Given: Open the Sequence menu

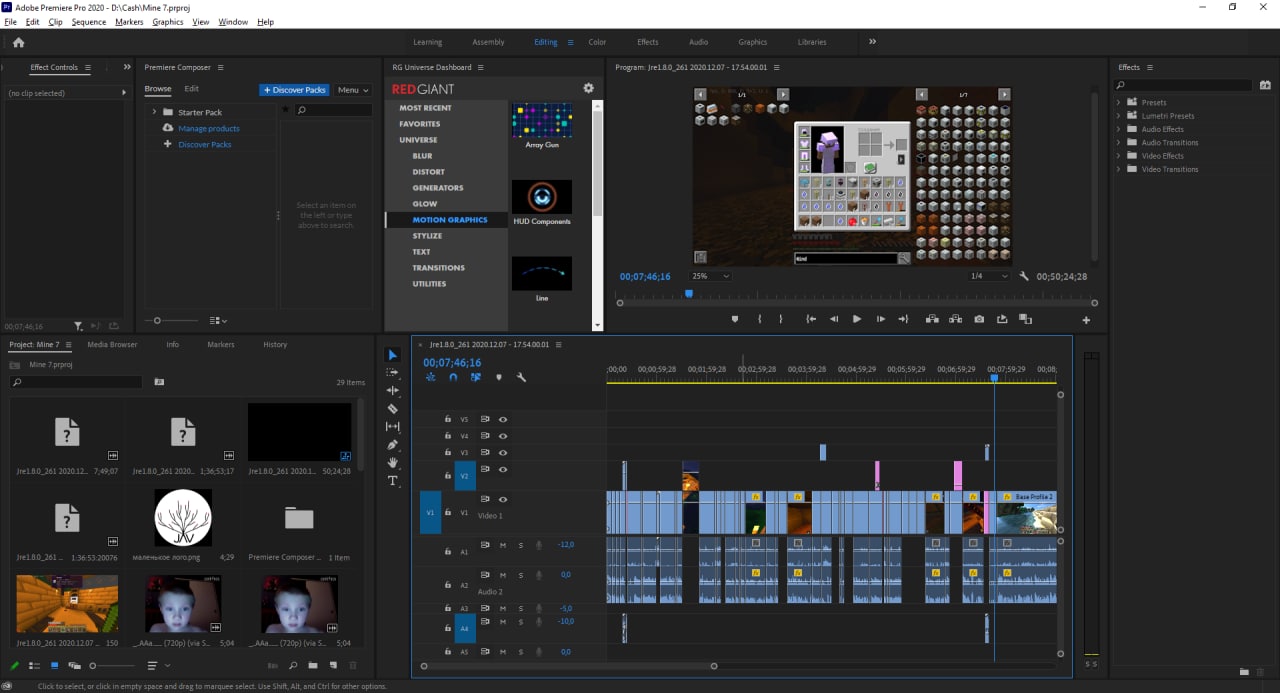Looking at the screenshot, I should click(x=88, y=22).
